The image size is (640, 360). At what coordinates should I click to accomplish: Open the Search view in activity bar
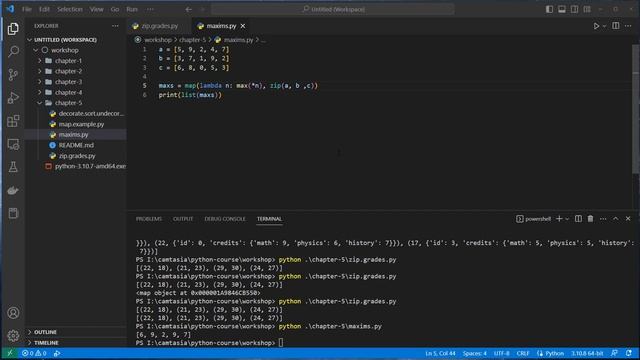point(13,51)
